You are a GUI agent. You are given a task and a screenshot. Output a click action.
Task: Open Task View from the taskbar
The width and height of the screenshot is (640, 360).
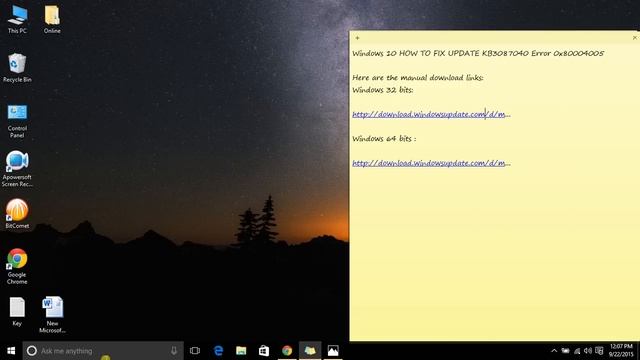pyautogui.click(x=195, y=351)
